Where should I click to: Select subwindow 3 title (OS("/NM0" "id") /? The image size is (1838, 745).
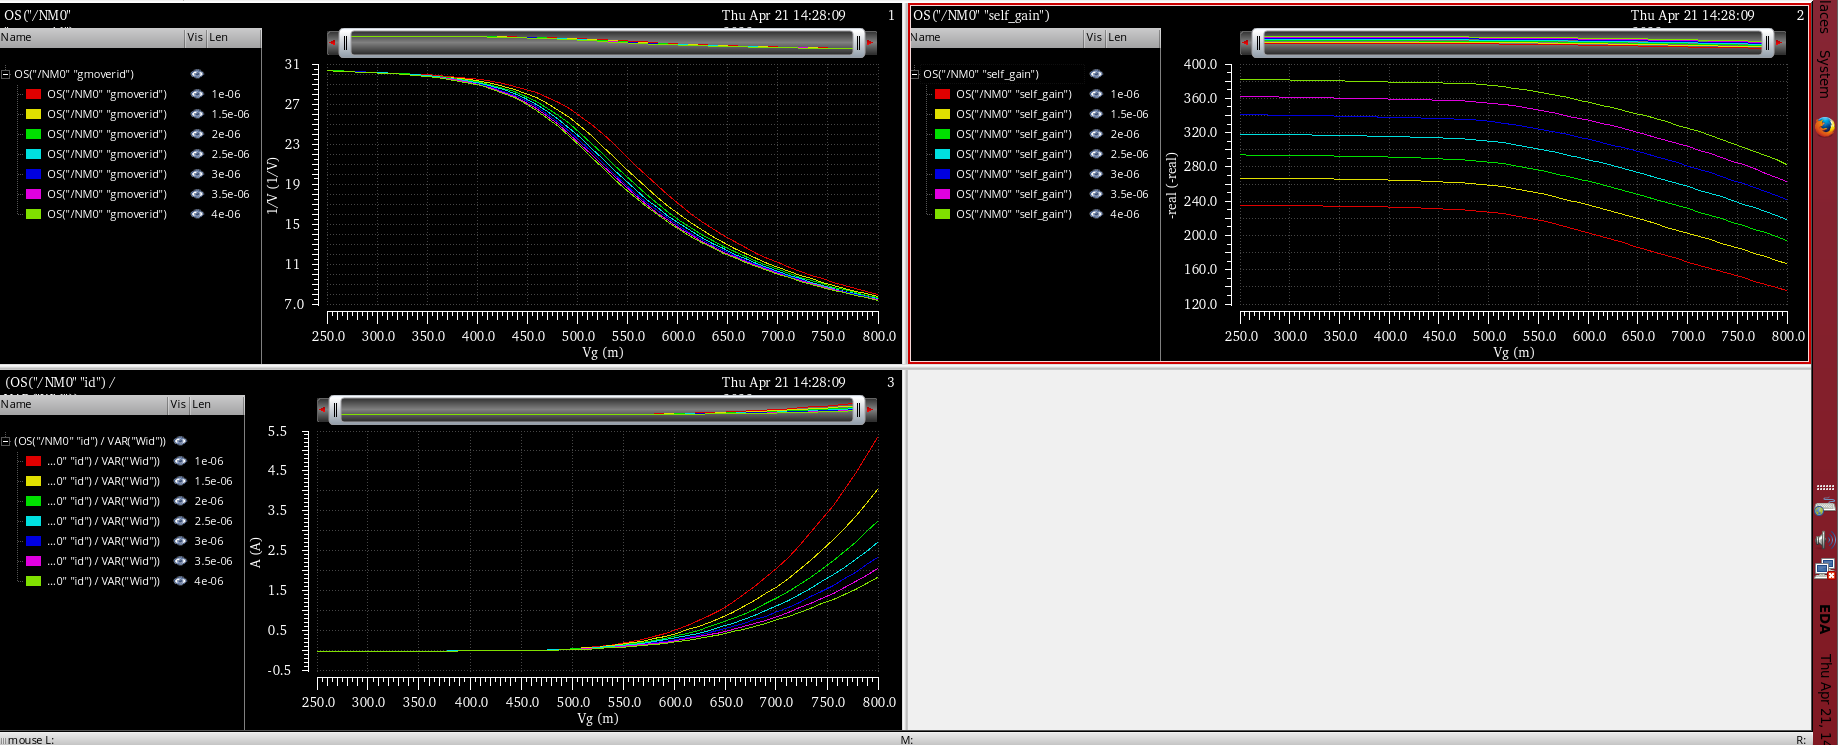[60, 382]
